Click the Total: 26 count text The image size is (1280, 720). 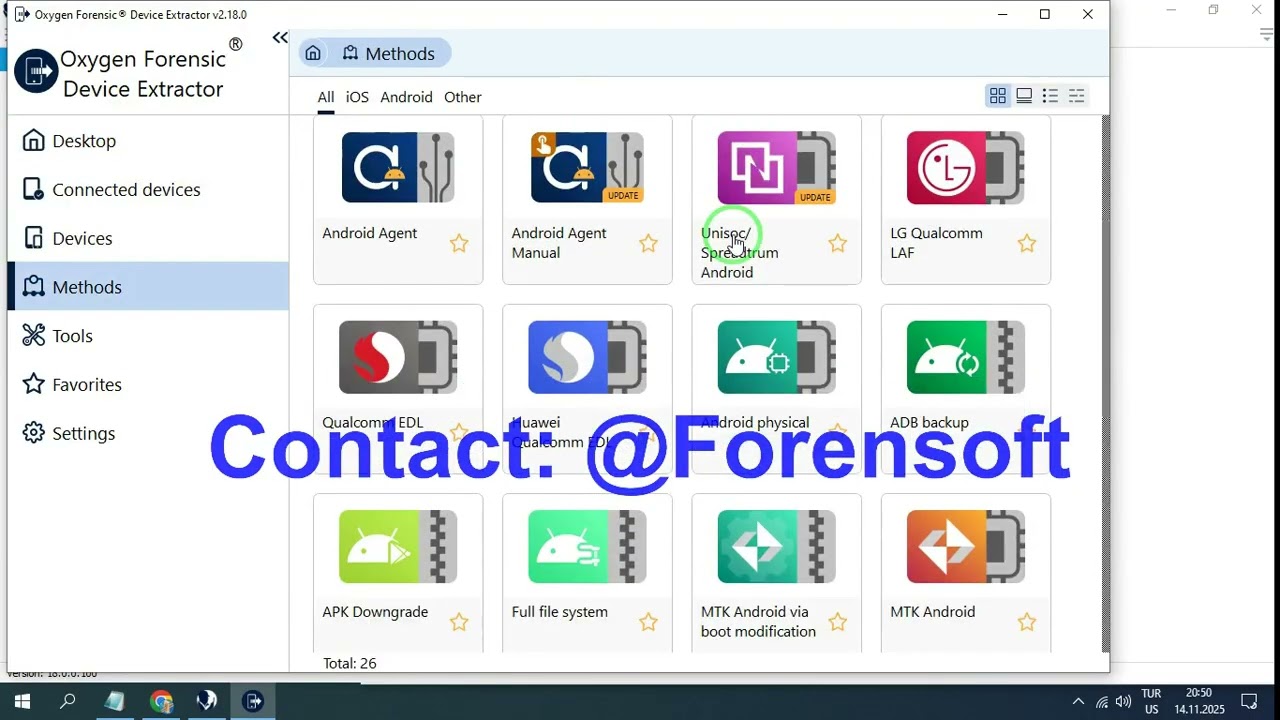[x=350, y=663]
